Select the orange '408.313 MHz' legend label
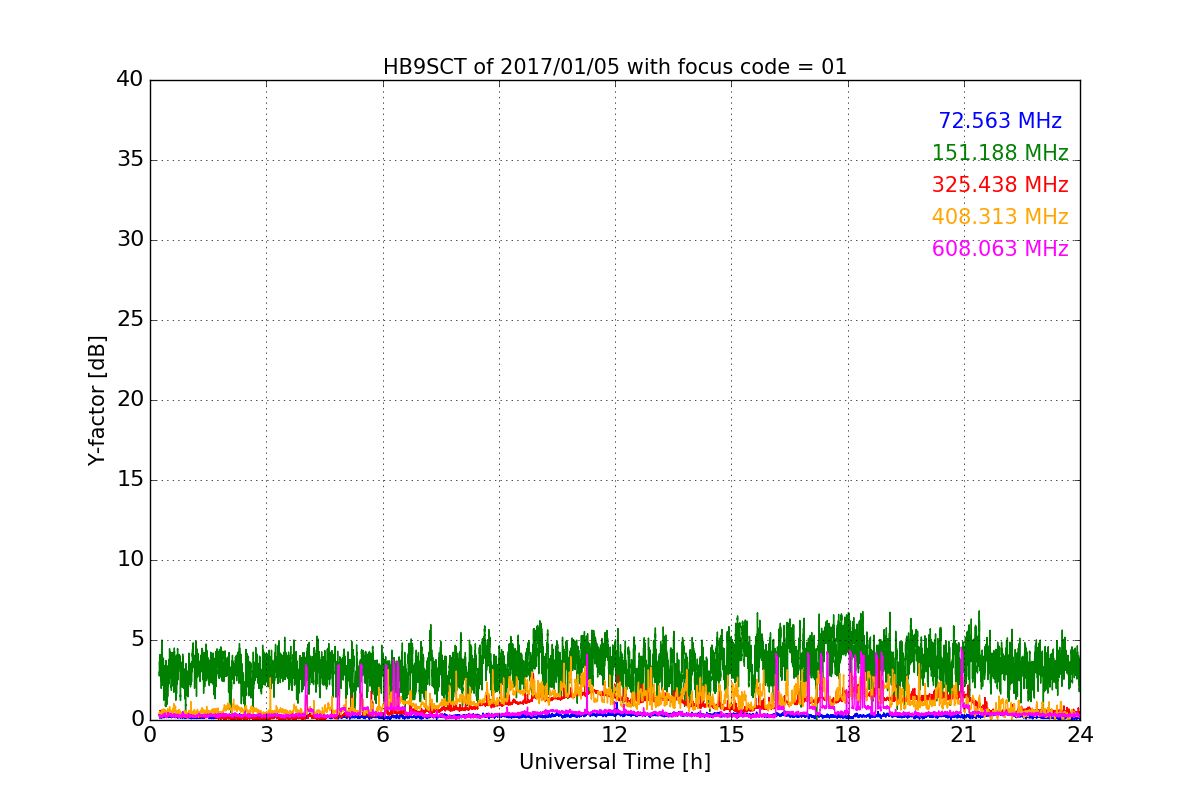Image resolution: width=1200 pixels, height=800 pixels. point(1000,217)
